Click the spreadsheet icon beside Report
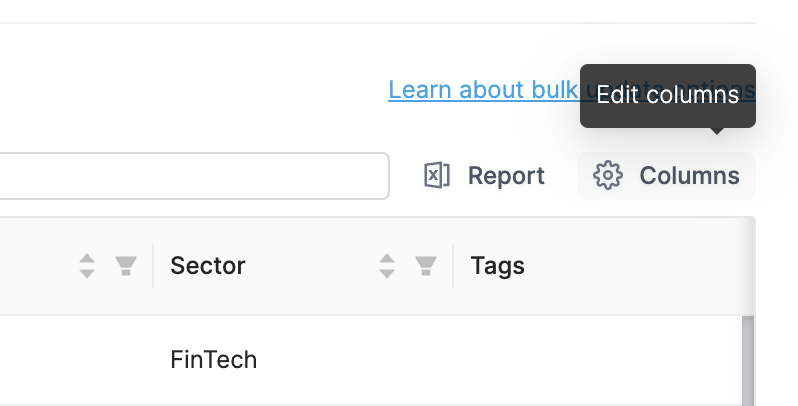 (x=437, y=176)
